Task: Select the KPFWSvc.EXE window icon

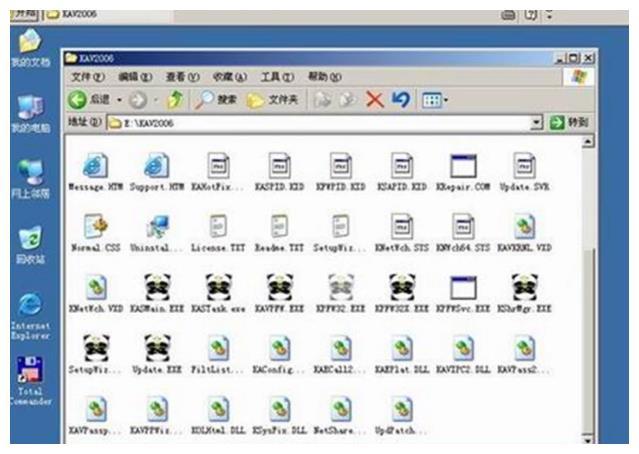Action: pyautogui.click(x=463, y=288)
